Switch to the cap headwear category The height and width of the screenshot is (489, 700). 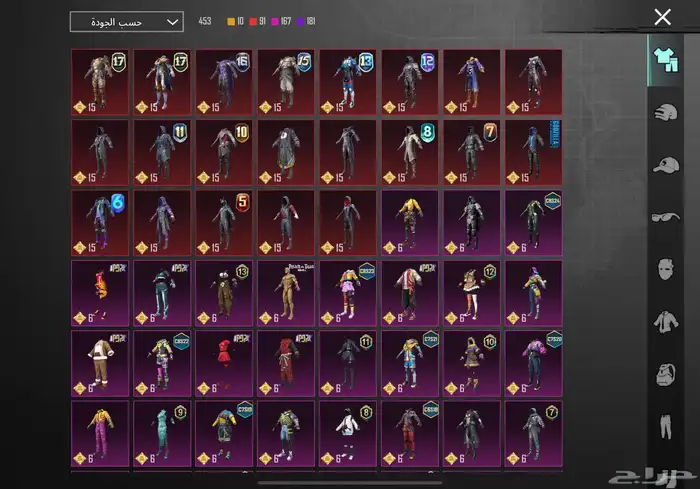pyautogui.click(x=663, y=165)
